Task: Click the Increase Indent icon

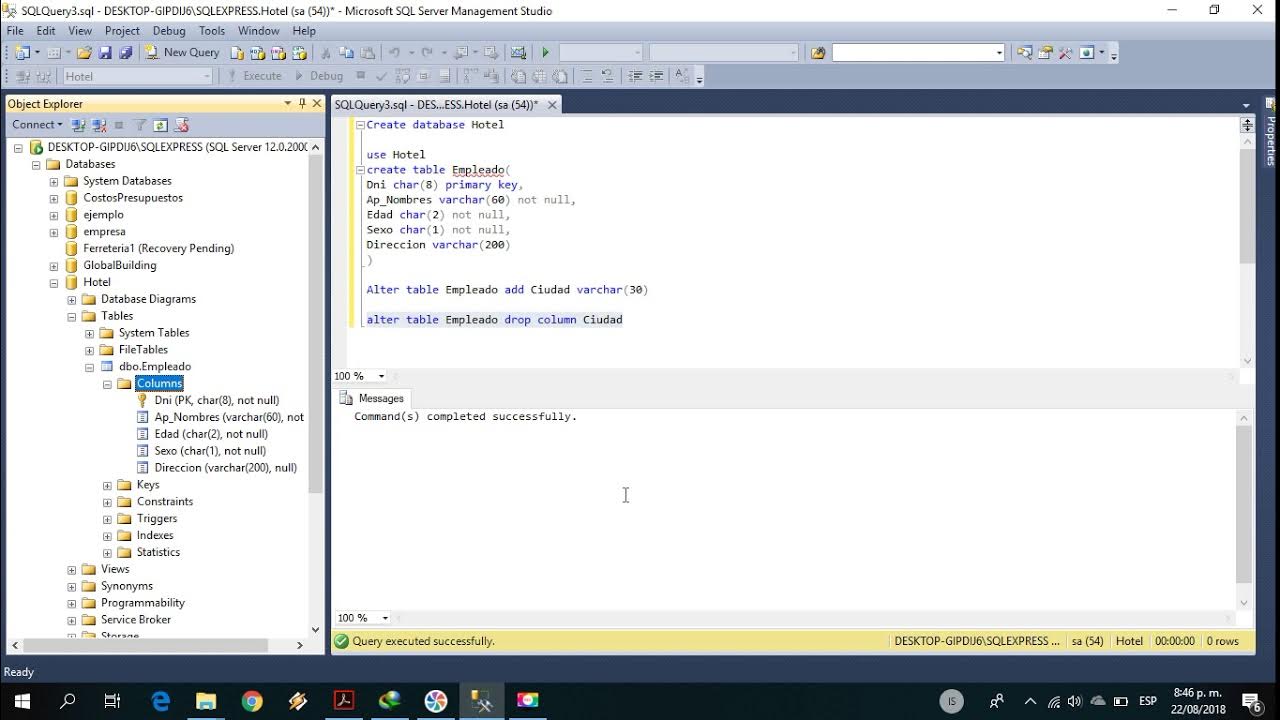Action: (x=656, y=76)
